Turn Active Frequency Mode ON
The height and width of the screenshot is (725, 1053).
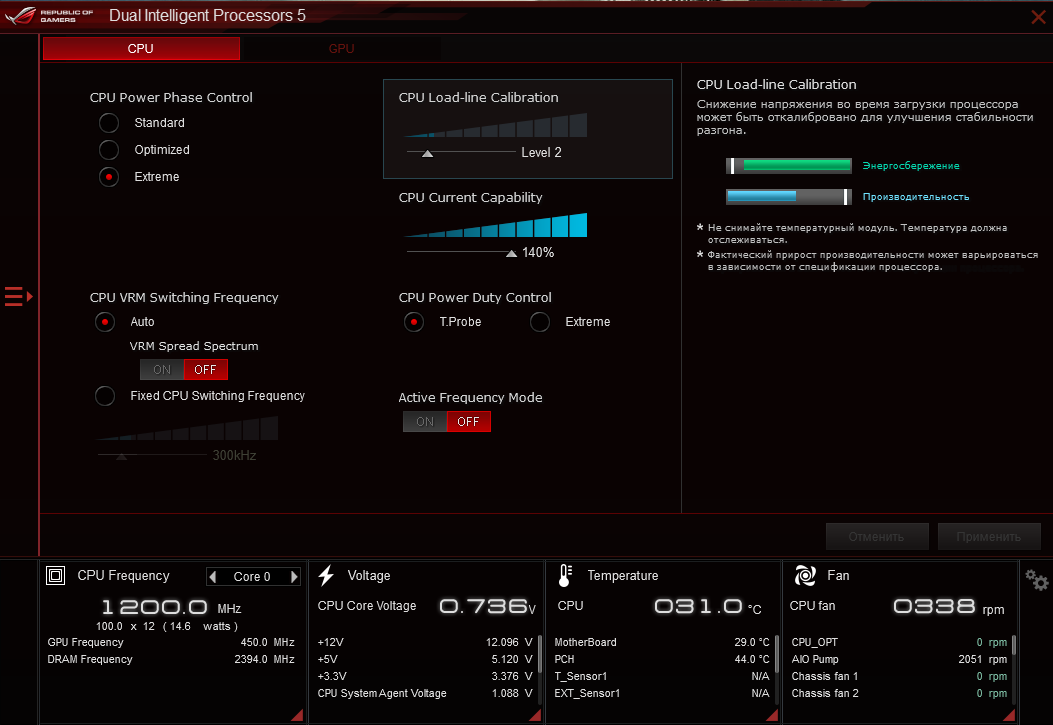(x=425, y=422)
